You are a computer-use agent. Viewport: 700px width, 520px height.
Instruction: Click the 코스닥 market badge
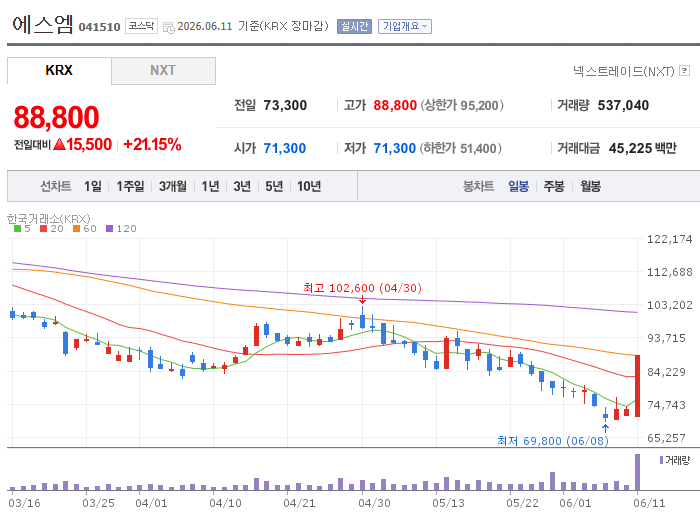pyautogui.click(x=141, y=26)
